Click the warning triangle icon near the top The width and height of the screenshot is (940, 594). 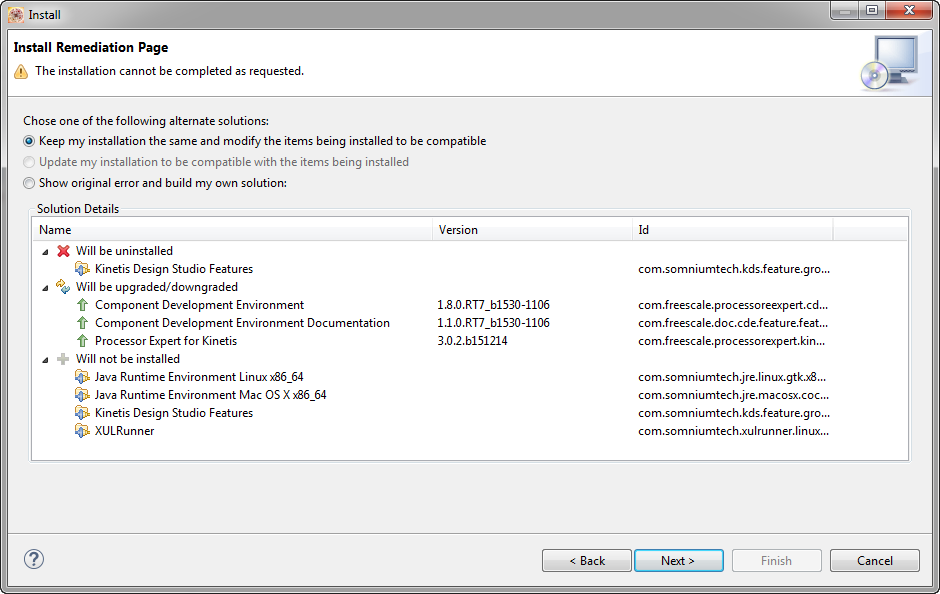click(x=20, y=72)
